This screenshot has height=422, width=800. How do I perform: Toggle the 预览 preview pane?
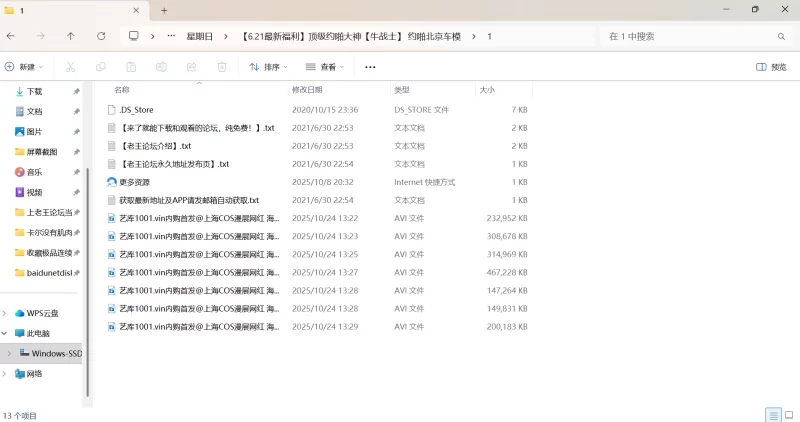coord(770,67)
